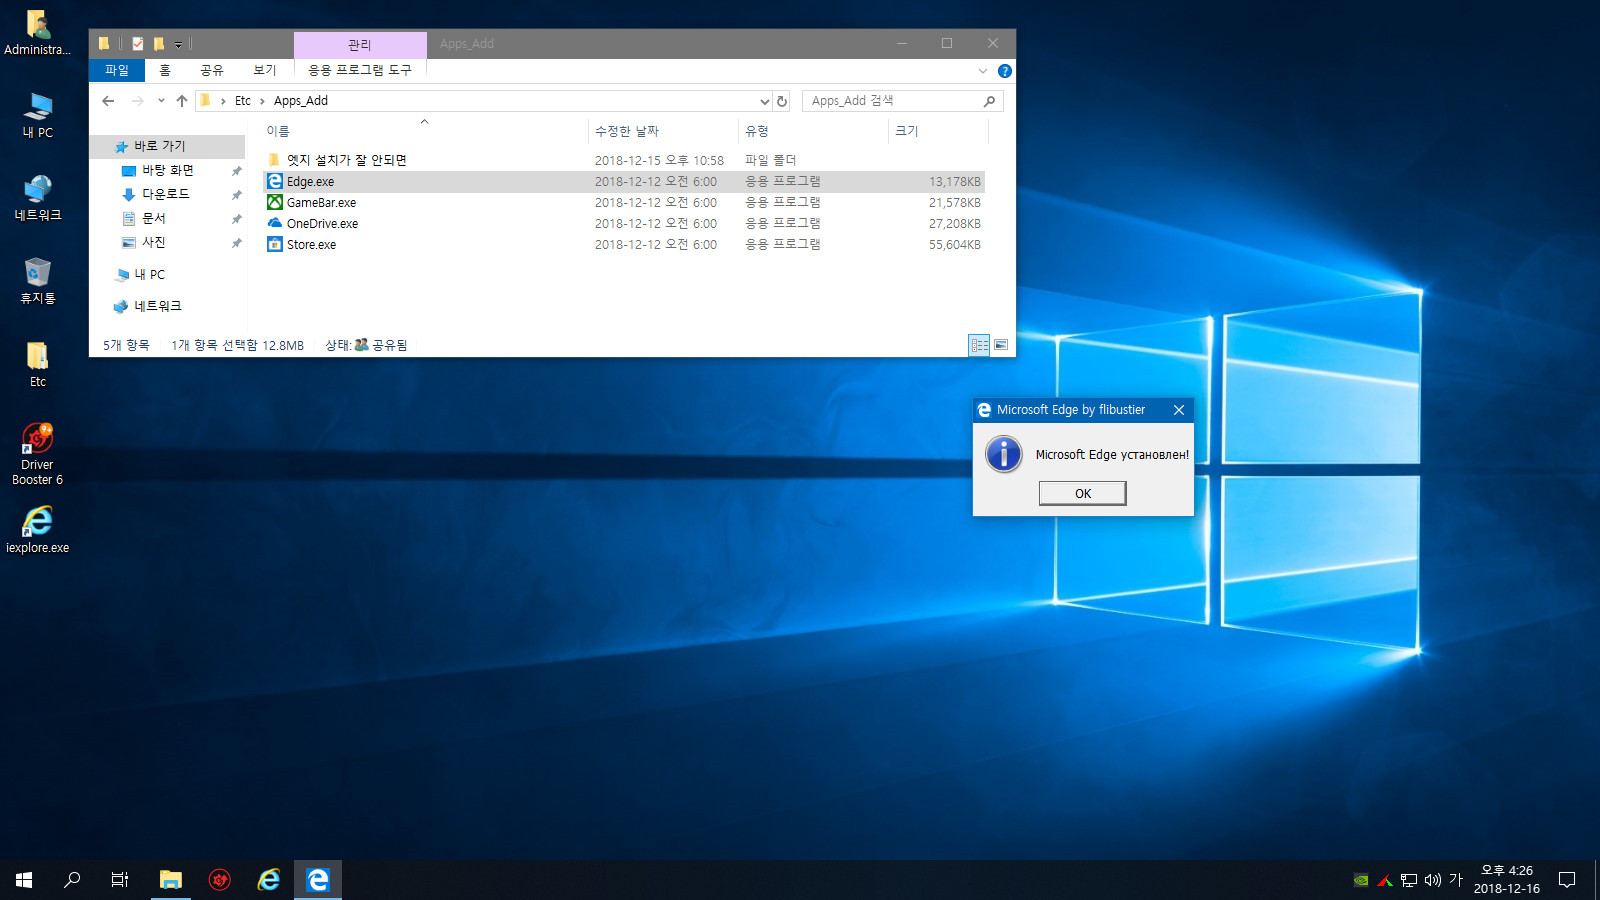Screen dimensions: 1600x900
Task: Open taskbar search magnifier
Action: pyautogui.click(x=72, y=880)
